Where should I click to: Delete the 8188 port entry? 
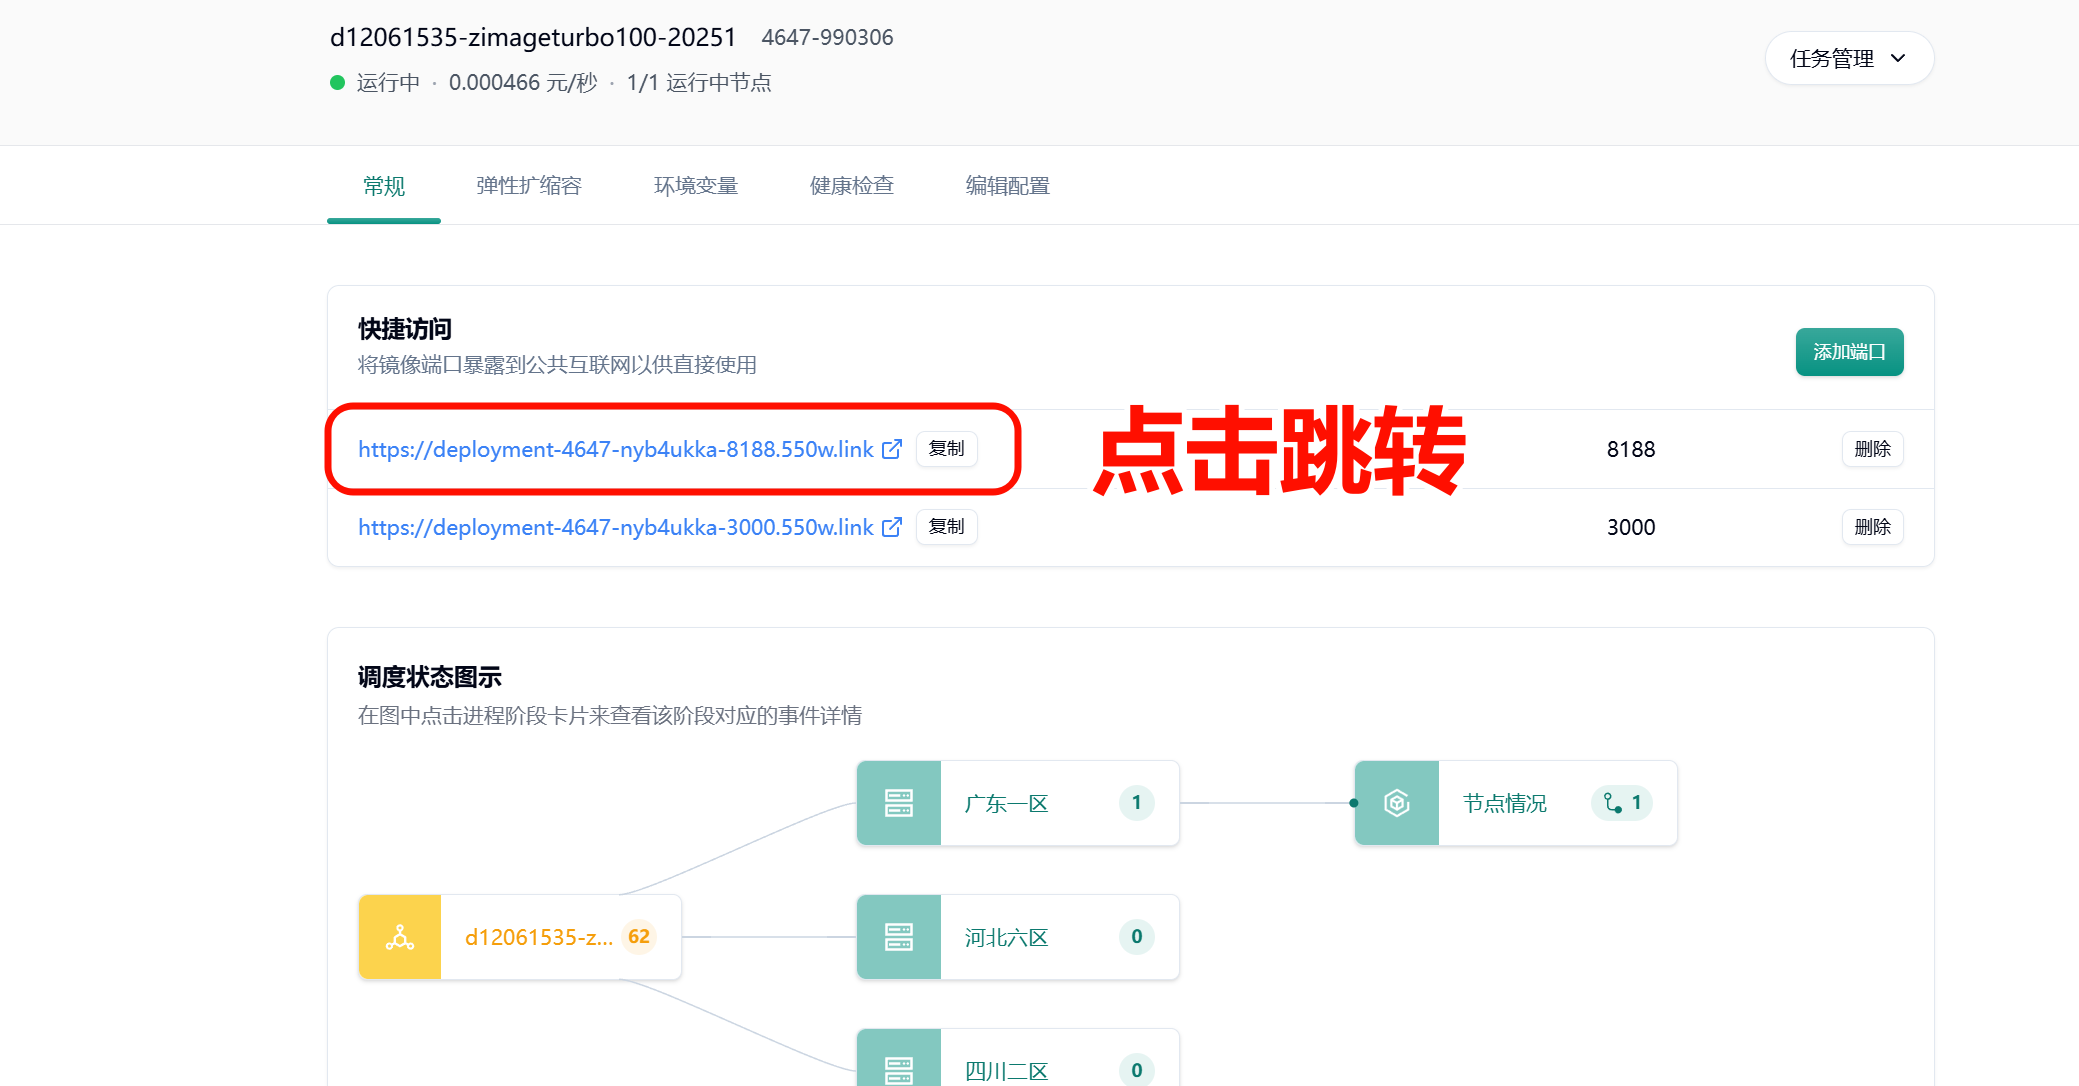point(1871,449)
